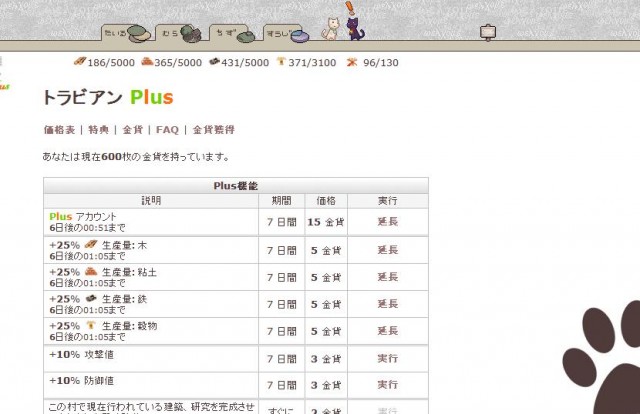Screen dimensions: 640x414
Task: Click the 15 金貨 price cell
Action: (x=326, y=222)
